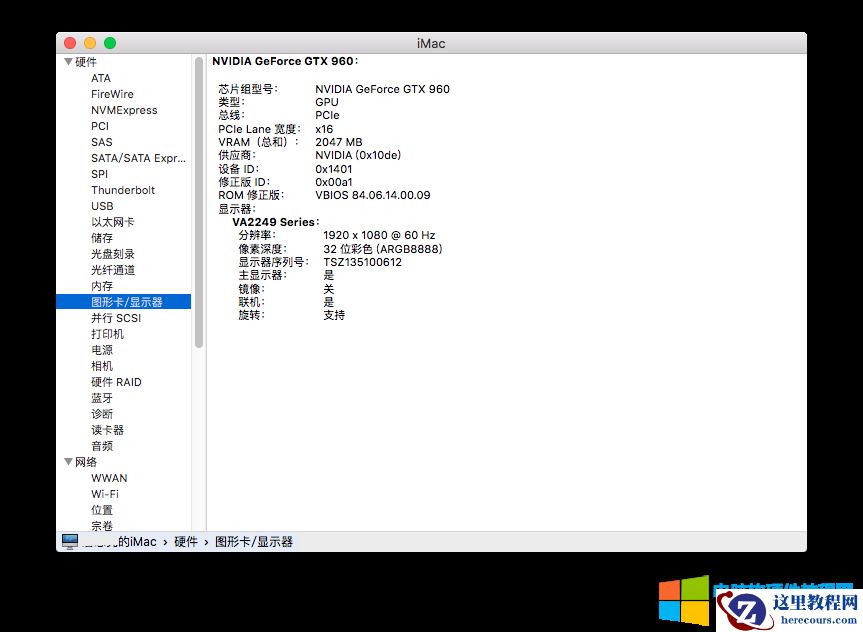This screenshot has height=632, width=863.
Task: Zoom the iMac window with green button
Action: coord(110,43)
